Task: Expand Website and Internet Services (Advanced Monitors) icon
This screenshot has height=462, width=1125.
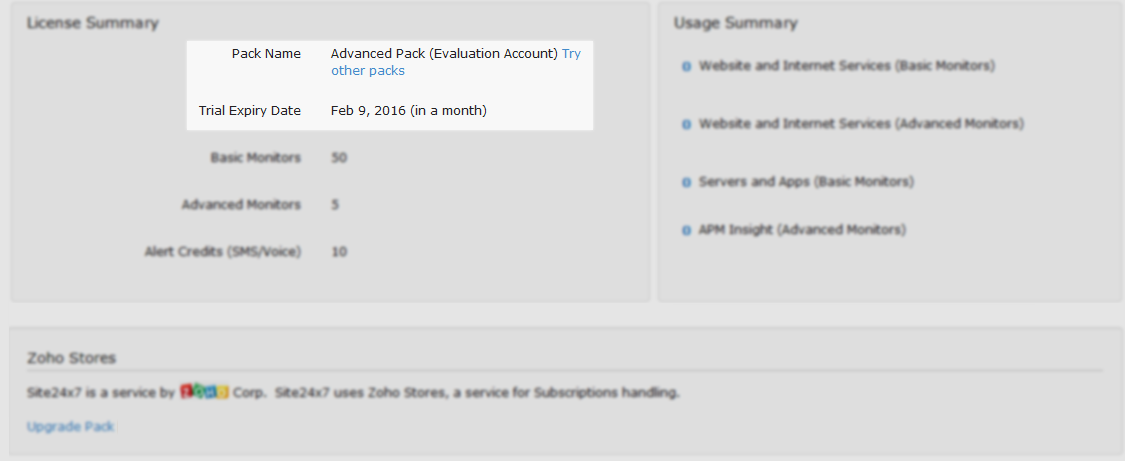Action: [687, 125]
